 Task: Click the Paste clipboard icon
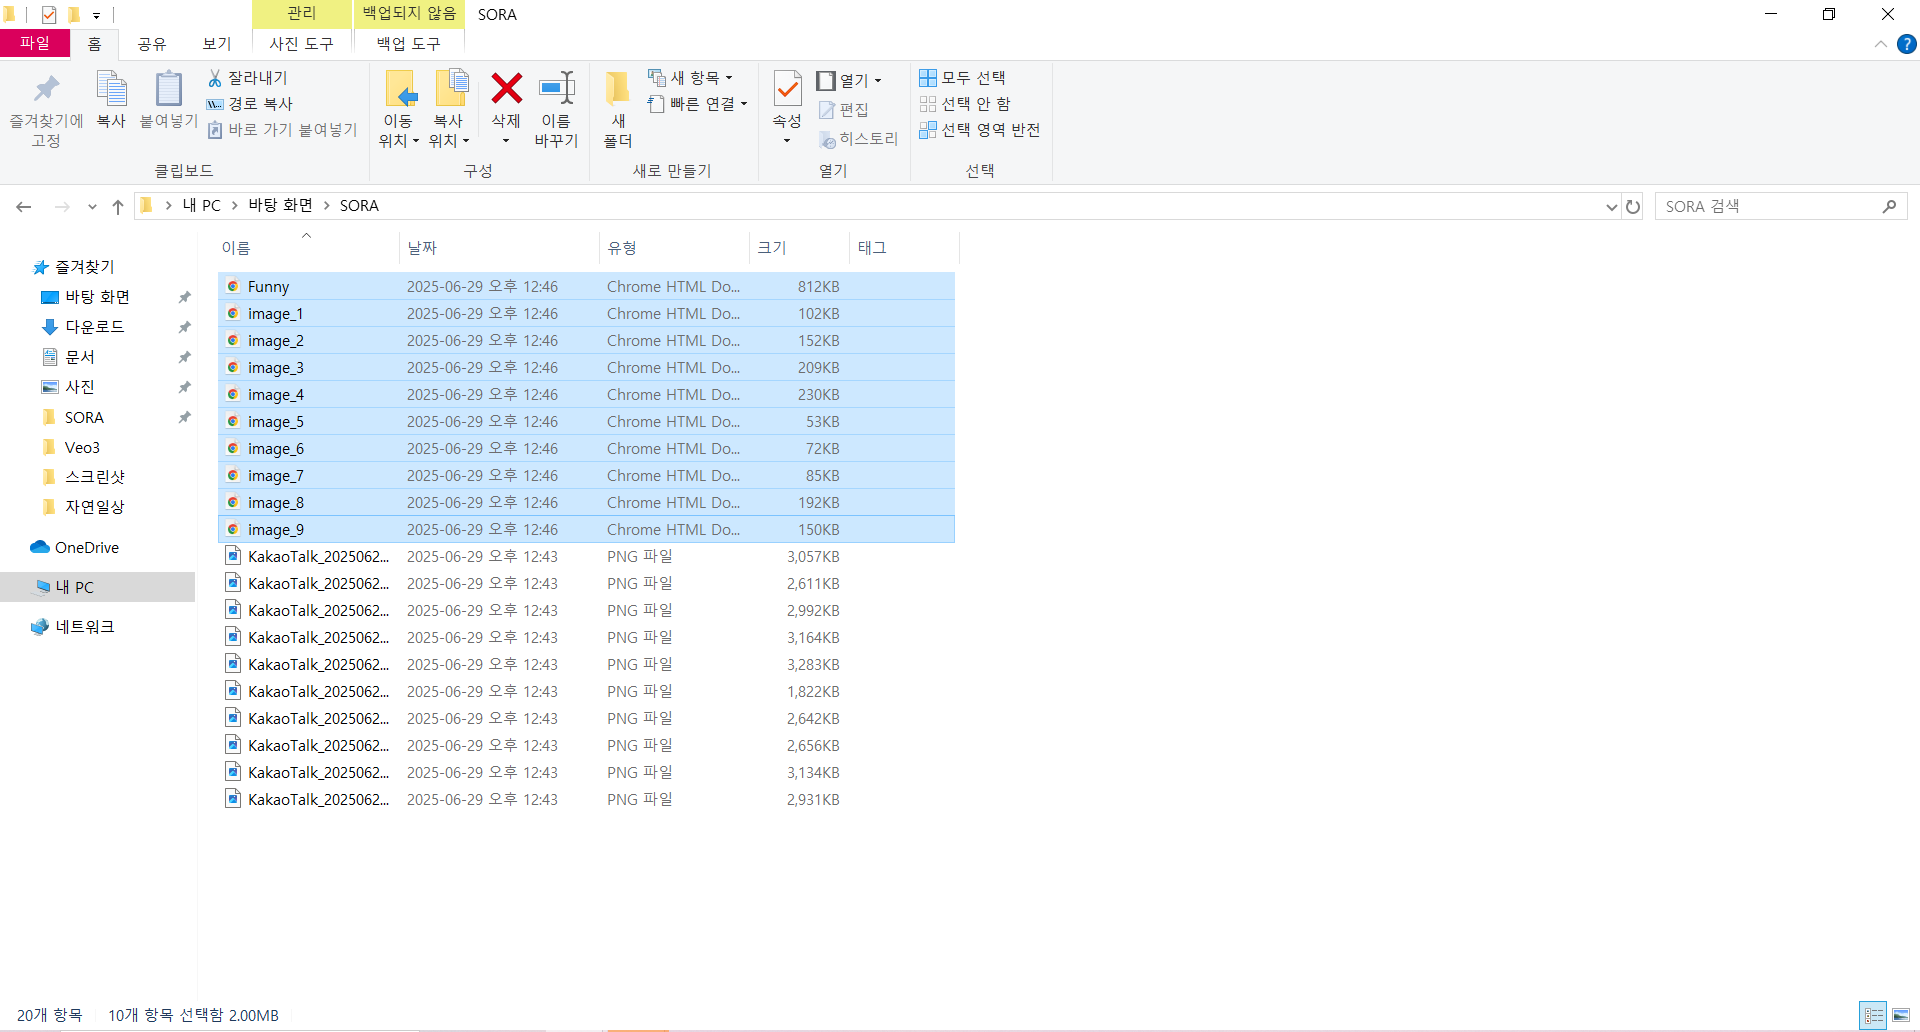click(x=168, y=90)
